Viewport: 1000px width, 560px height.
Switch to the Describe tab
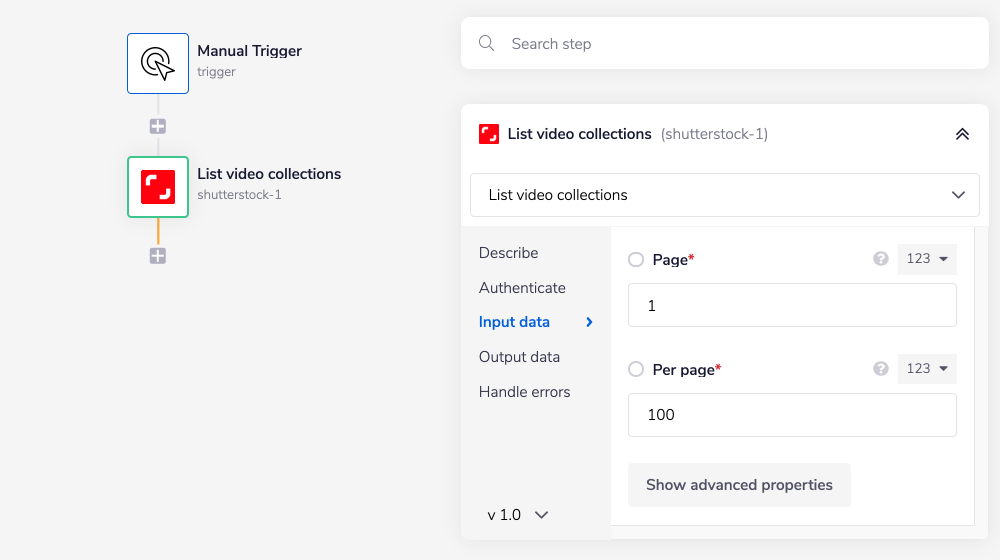tap(508, 253)
